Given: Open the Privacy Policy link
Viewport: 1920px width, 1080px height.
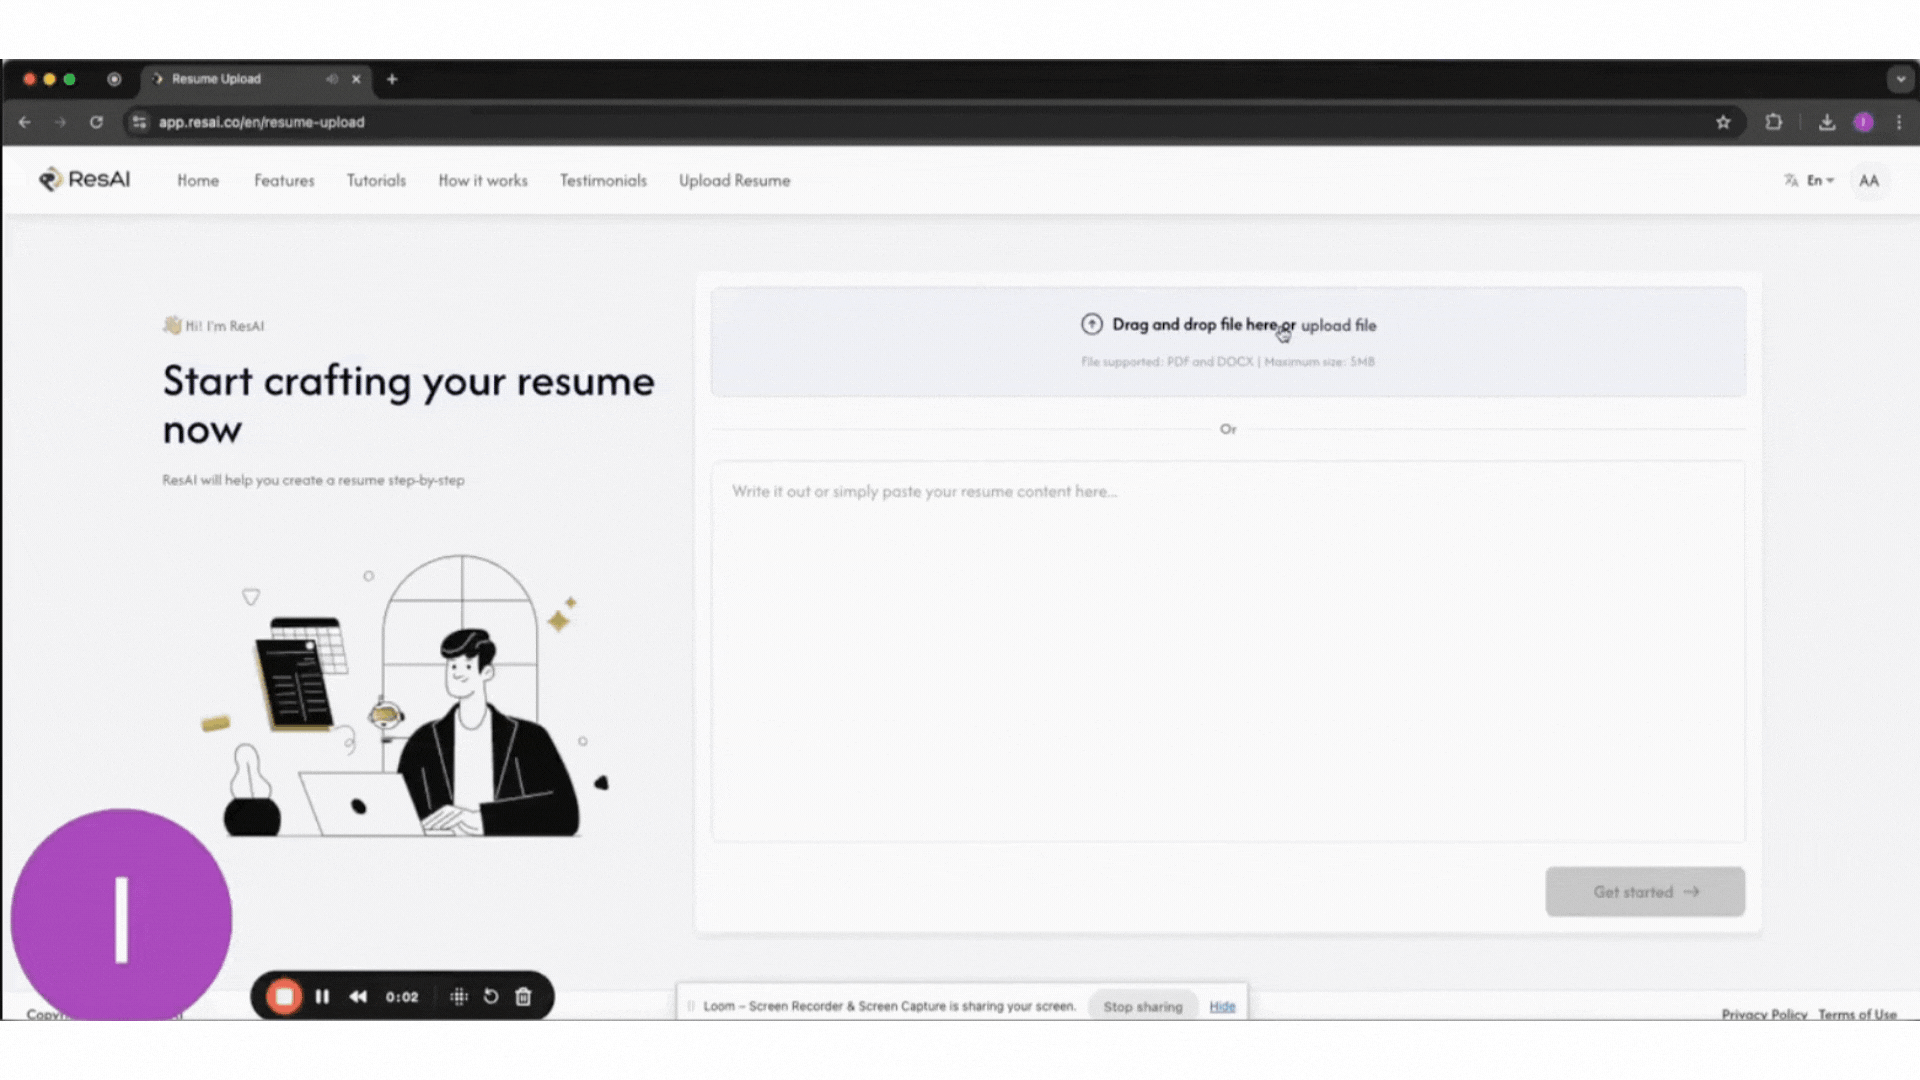Looking at the screenshot, I should pos(1764,1014).
